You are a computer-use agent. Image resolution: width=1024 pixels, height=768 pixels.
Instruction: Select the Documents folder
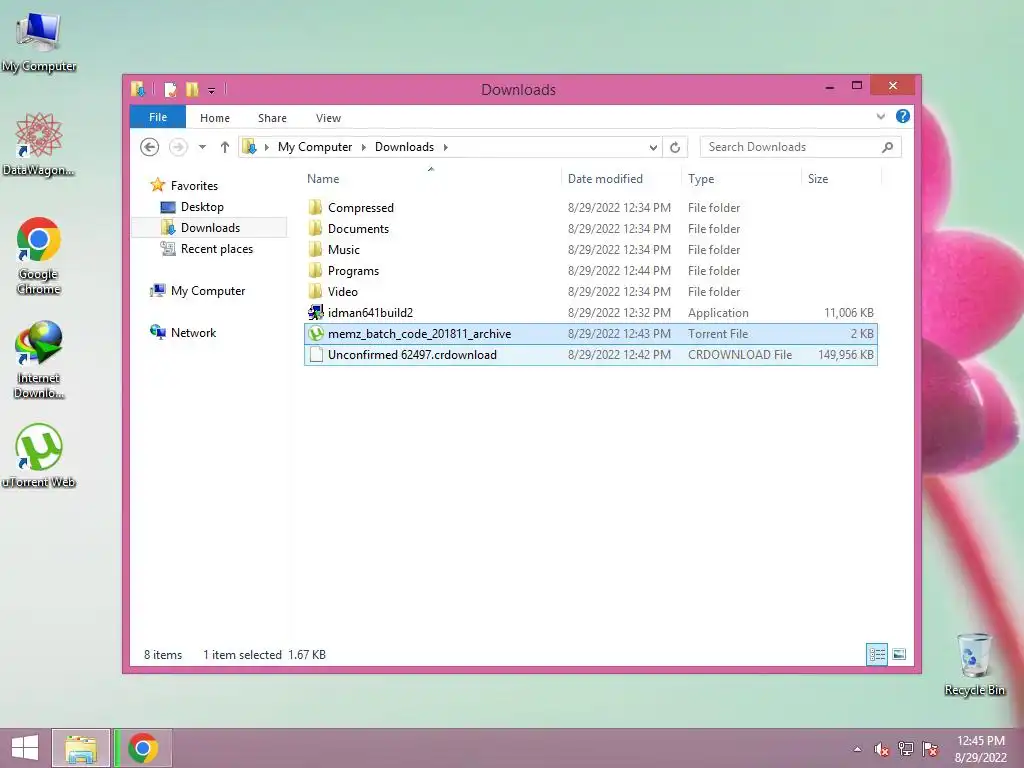[590, 229]
